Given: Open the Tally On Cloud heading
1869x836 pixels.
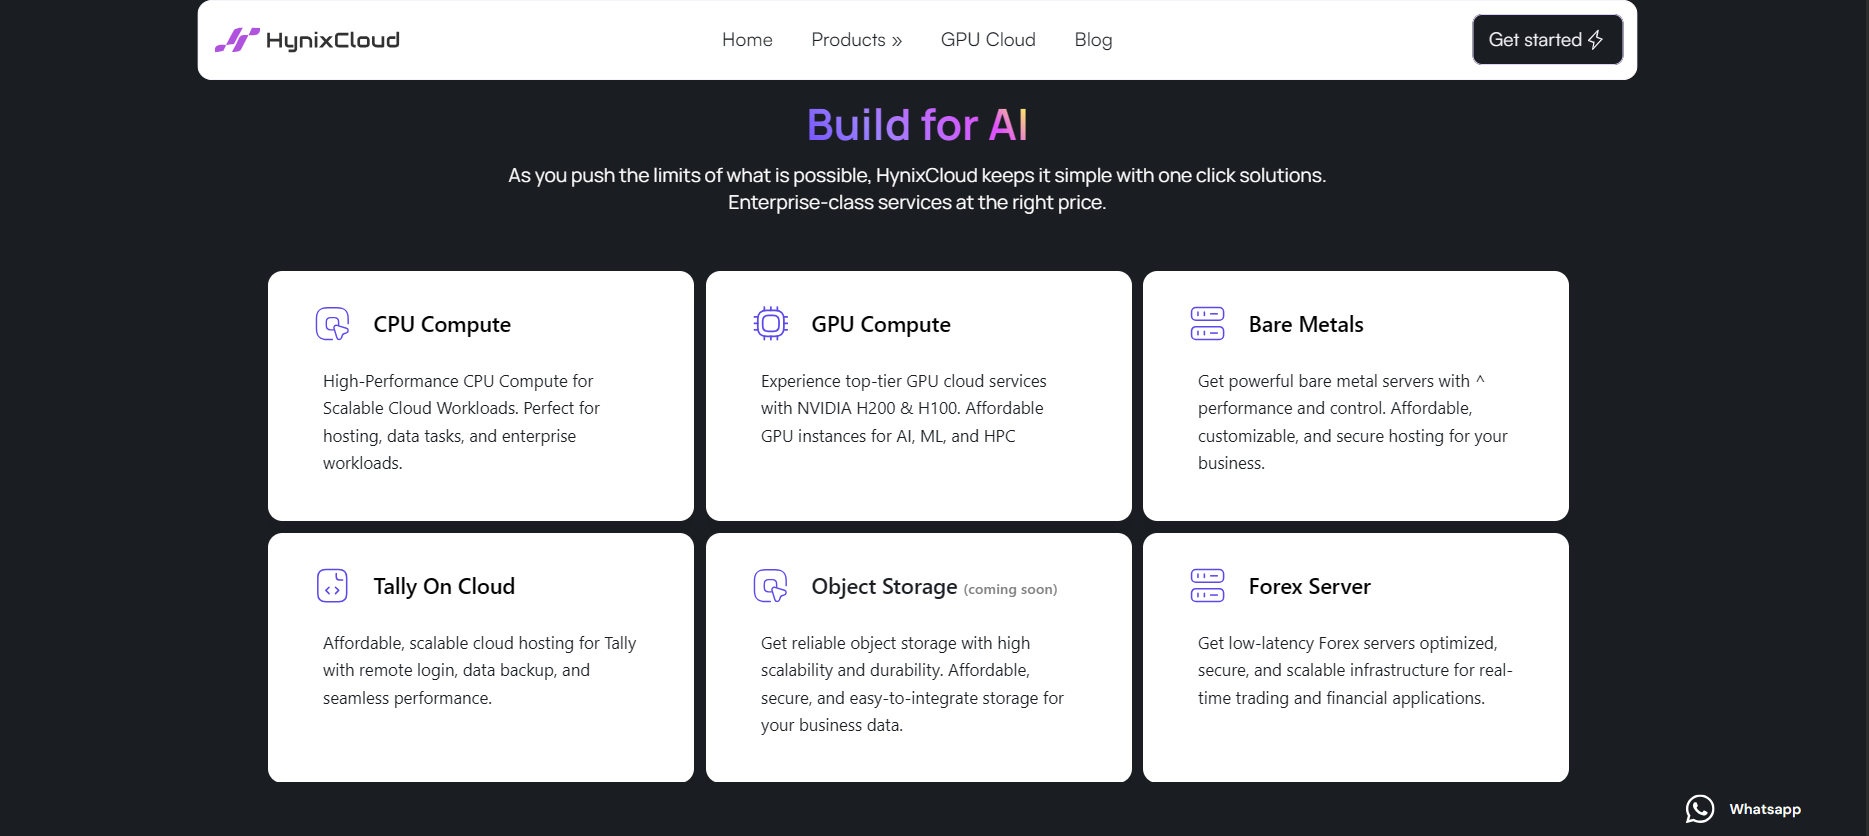Looking at the screenshot, I should (444, 586).
